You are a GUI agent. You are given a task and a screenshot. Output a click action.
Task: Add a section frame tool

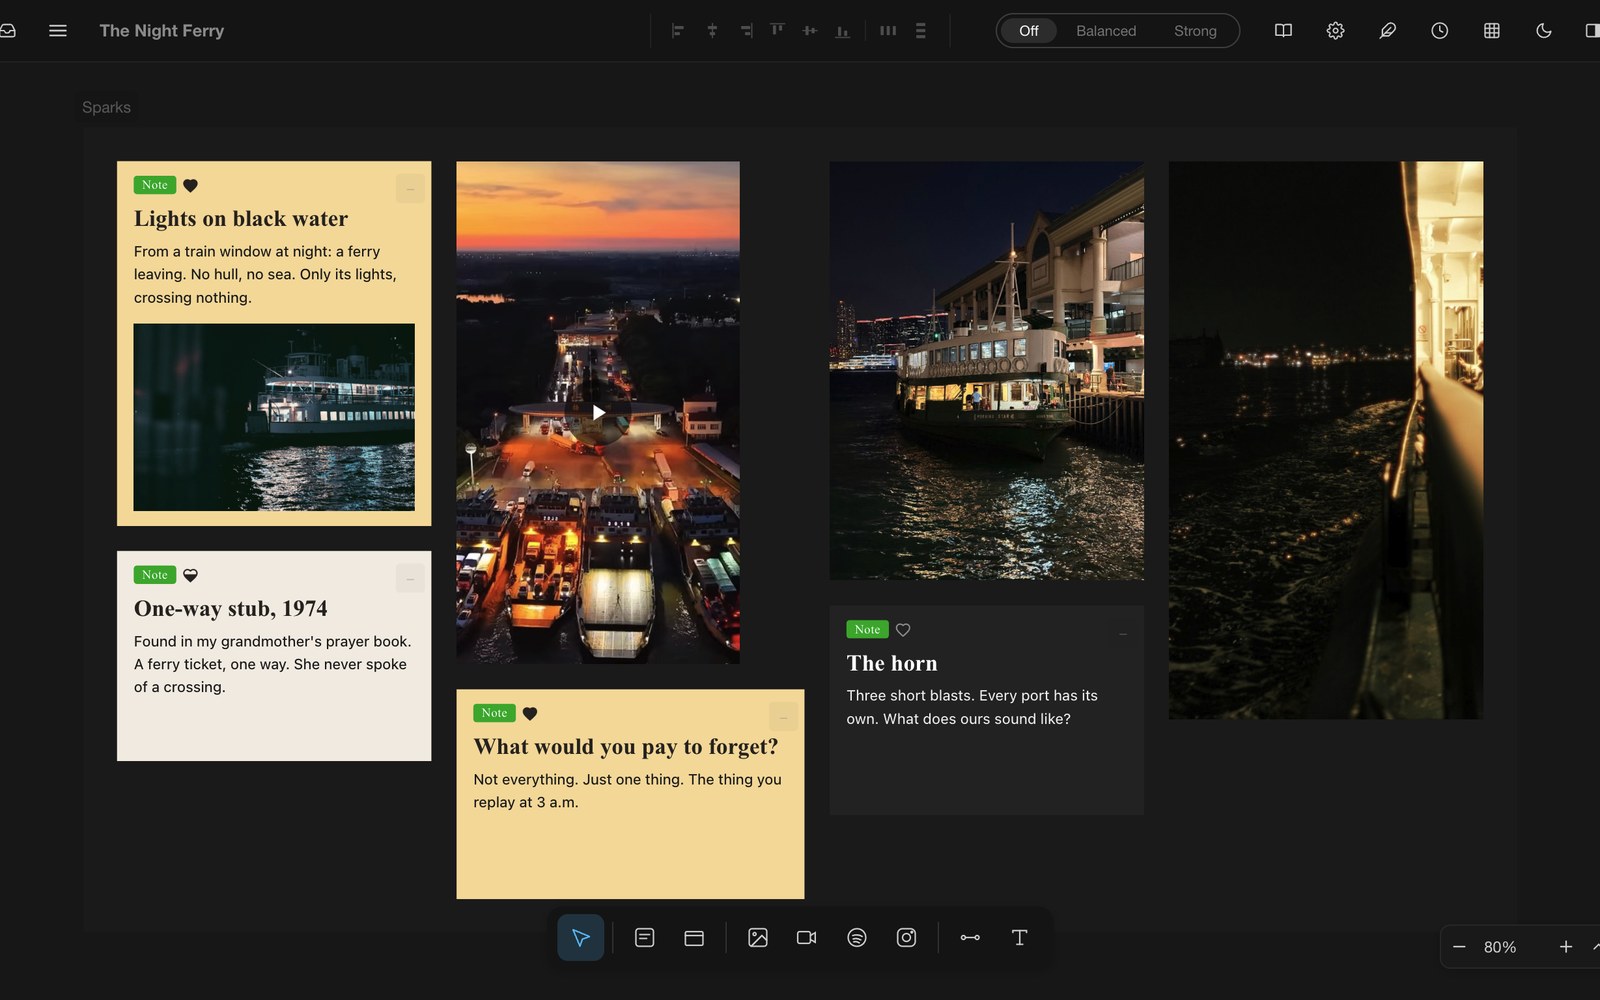tap(694, 938)
